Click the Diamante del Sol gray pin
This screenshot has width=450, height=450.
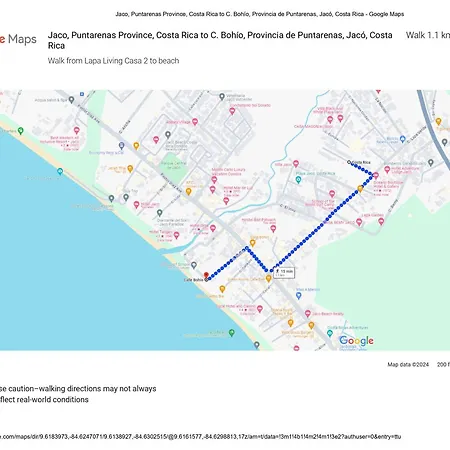(160, 213)
